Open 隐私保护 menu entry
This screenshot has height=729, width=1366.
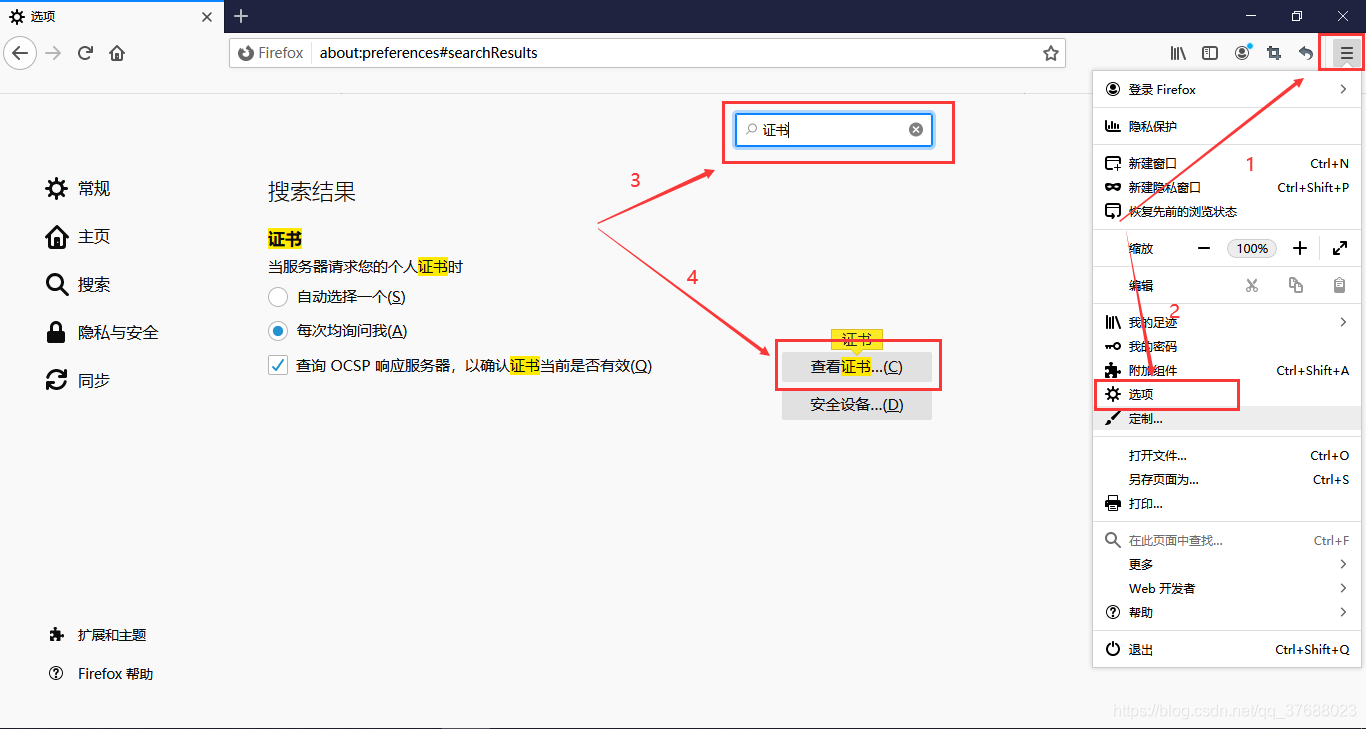1227,126
